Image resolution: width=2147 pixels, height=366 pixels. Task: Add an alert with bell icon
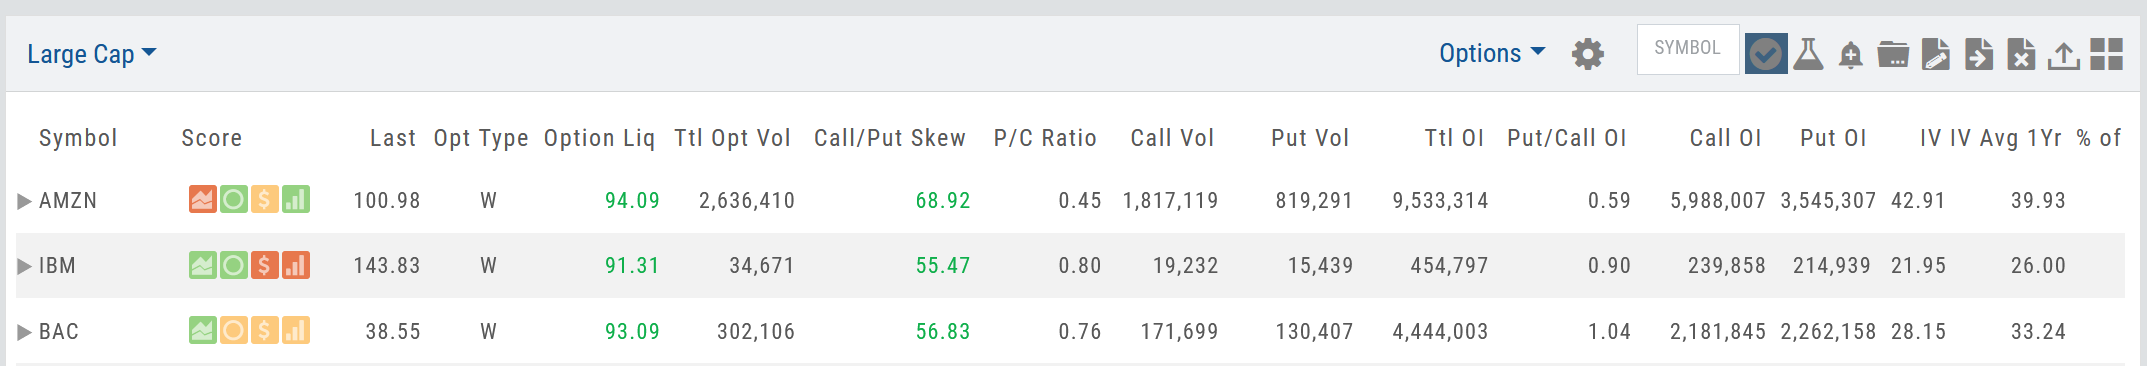click(x=1851, y=55)
